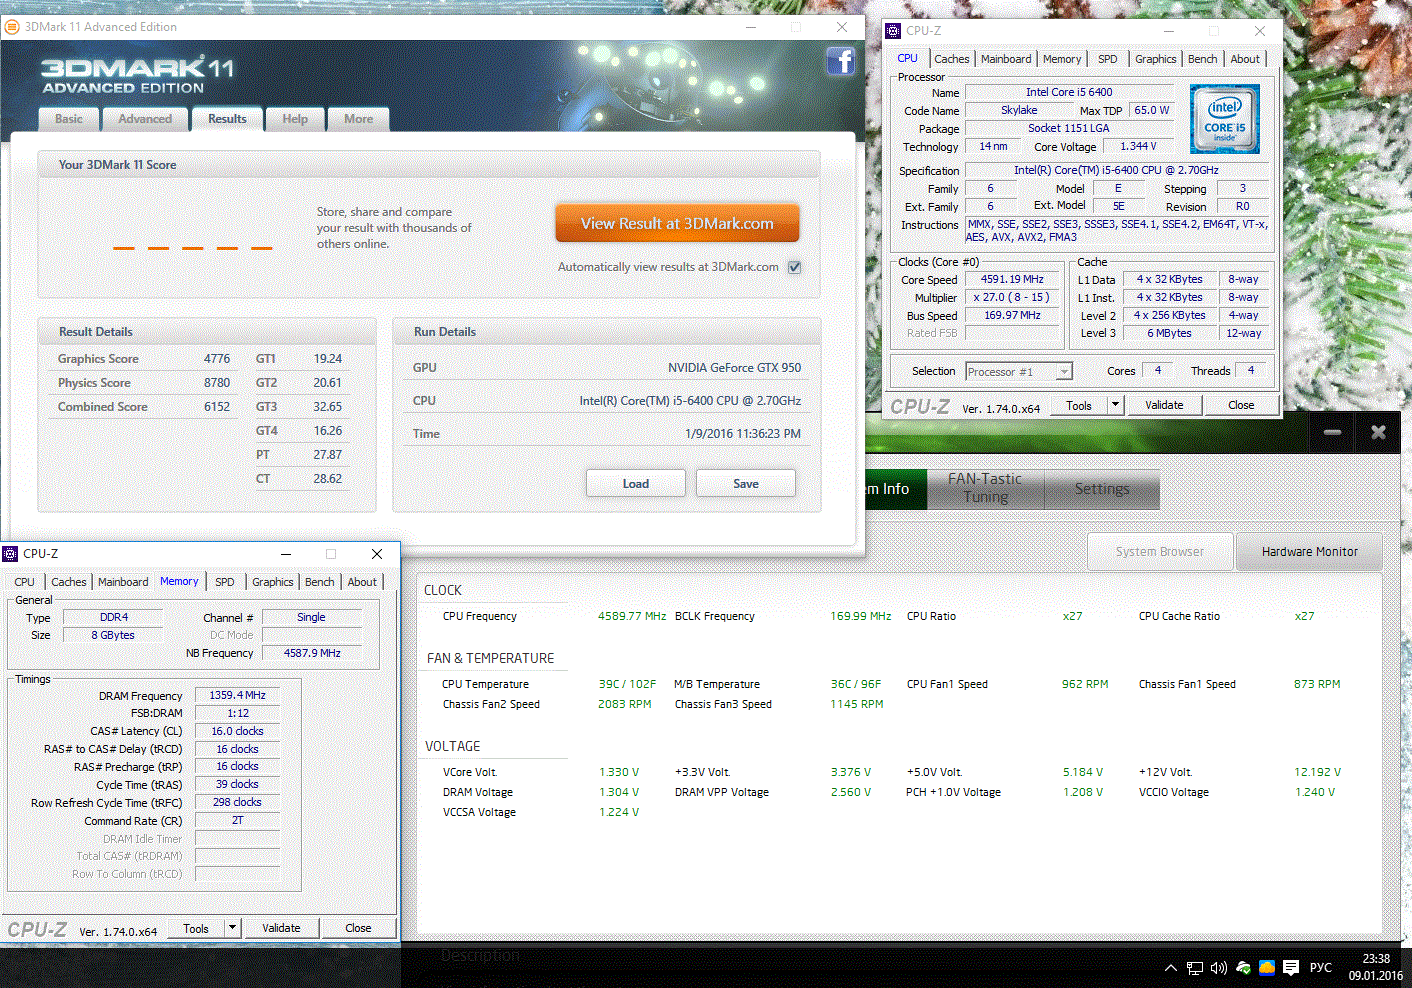This screenshot has height=988, width=1412.
Task: Click the Load button in Run Details
Action: tap(636, 484)
